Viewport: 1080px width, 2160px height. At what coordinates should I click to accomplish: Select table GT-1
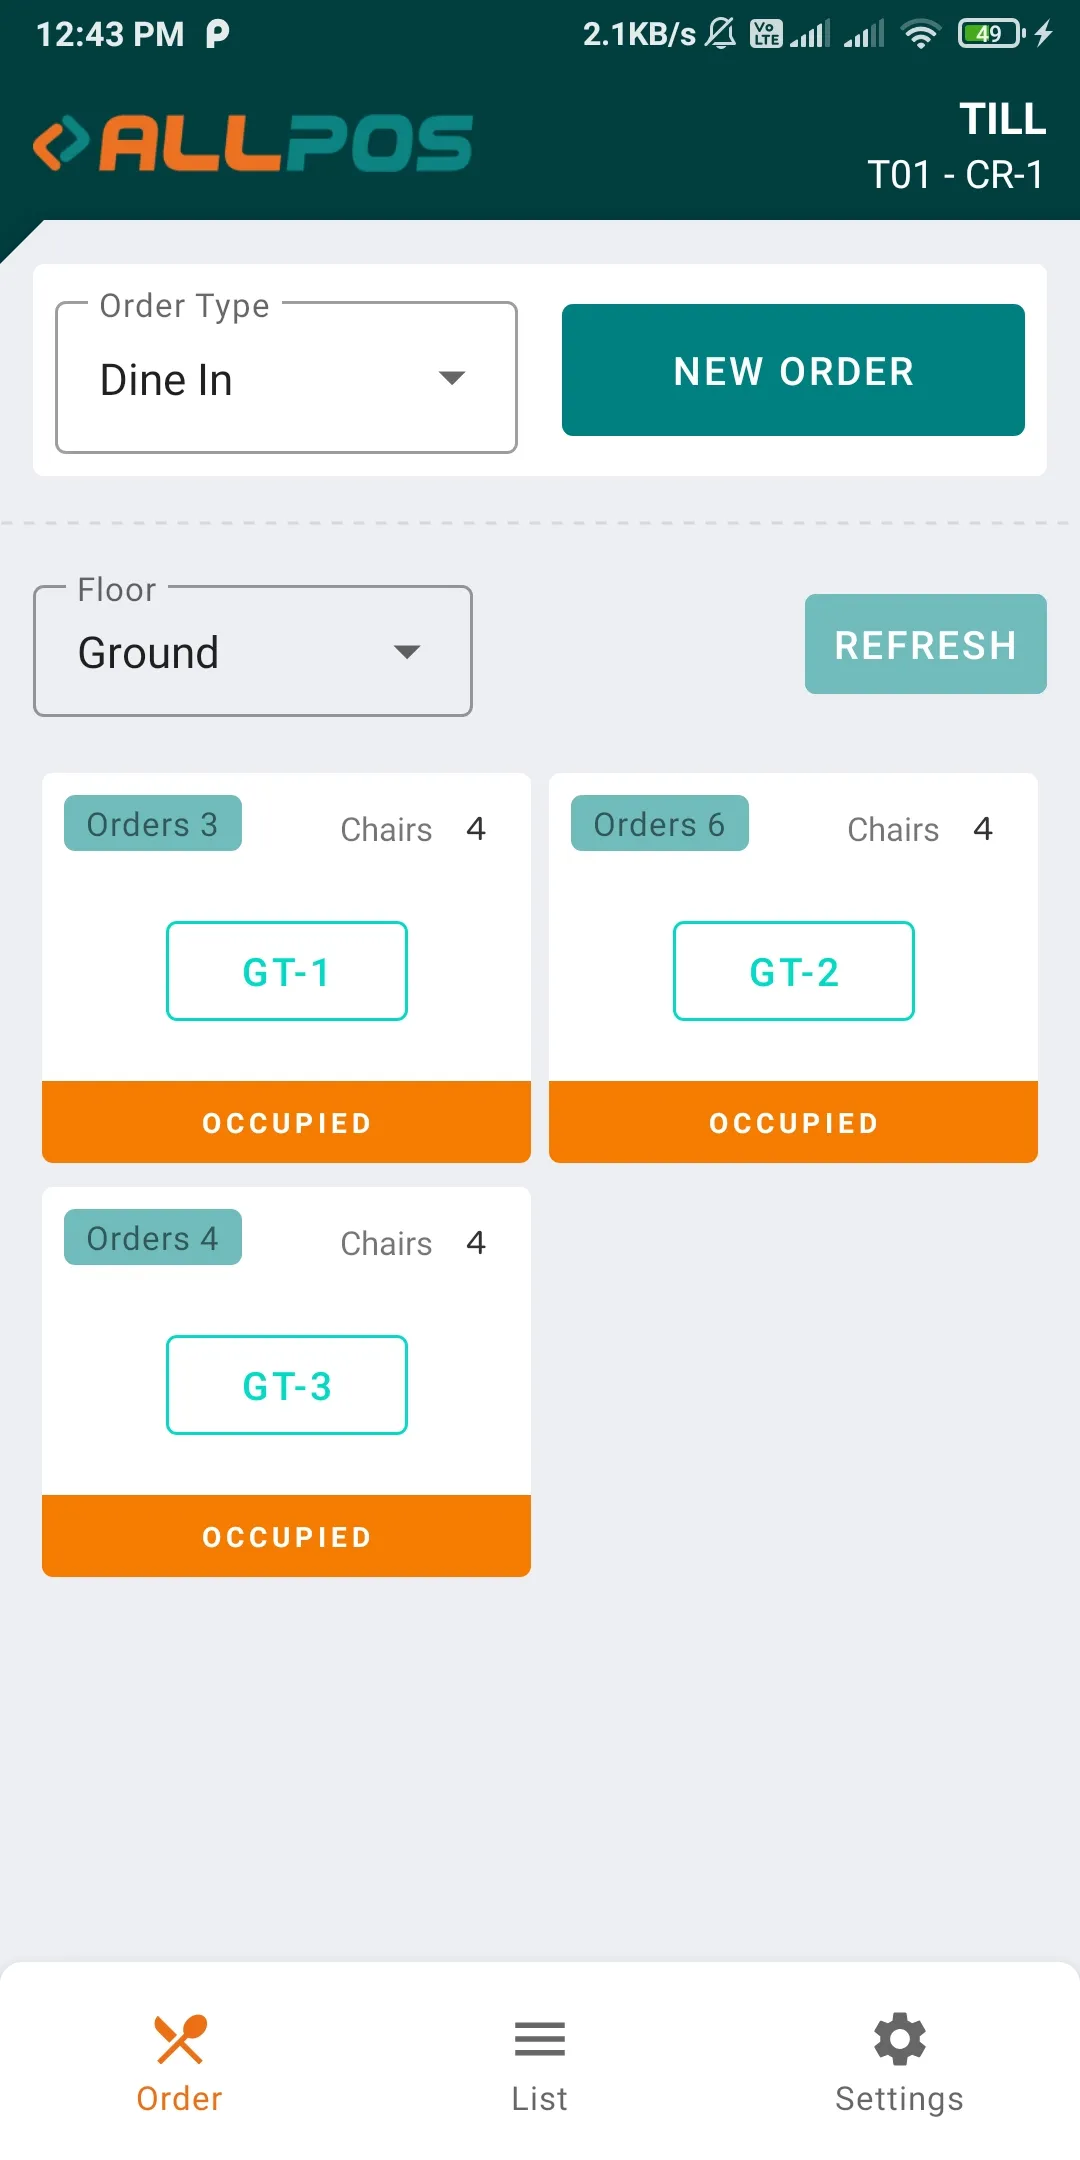pyautogui.click(x=287, y=971)
